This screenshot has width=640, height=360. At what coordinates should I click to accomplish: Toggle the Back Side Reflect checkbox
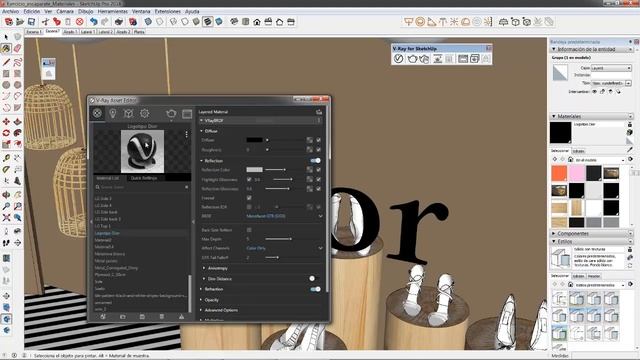(x=249, y=230)
